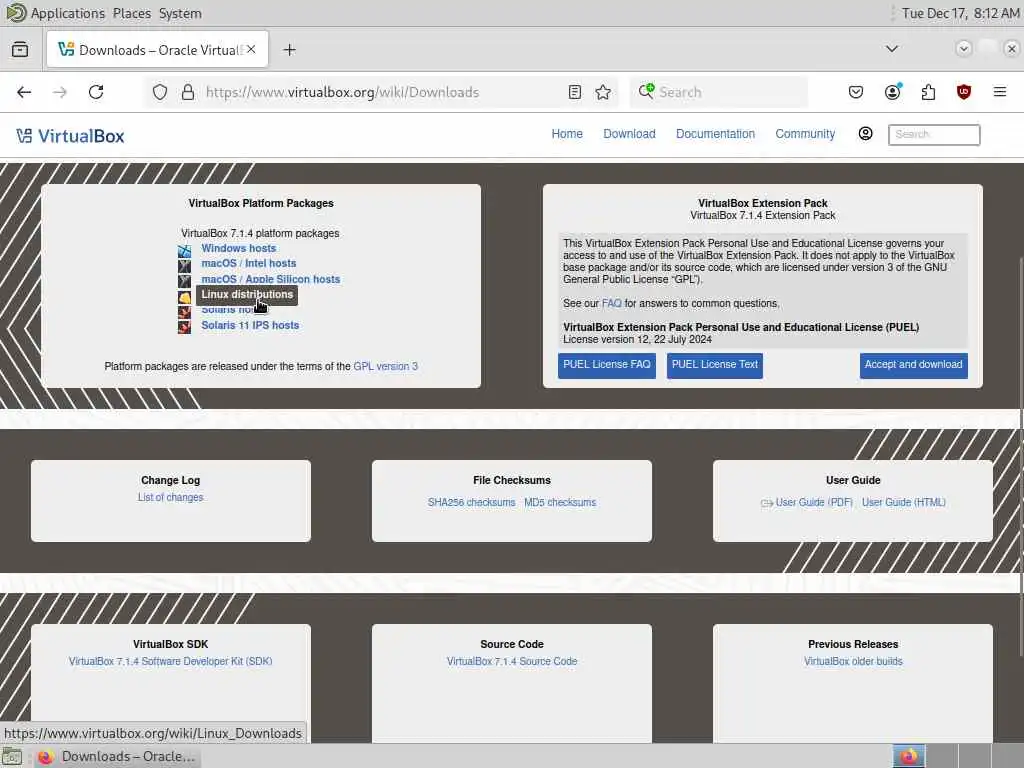Focus the site Search input field
1024x768 pixels.
pos(934,135)
